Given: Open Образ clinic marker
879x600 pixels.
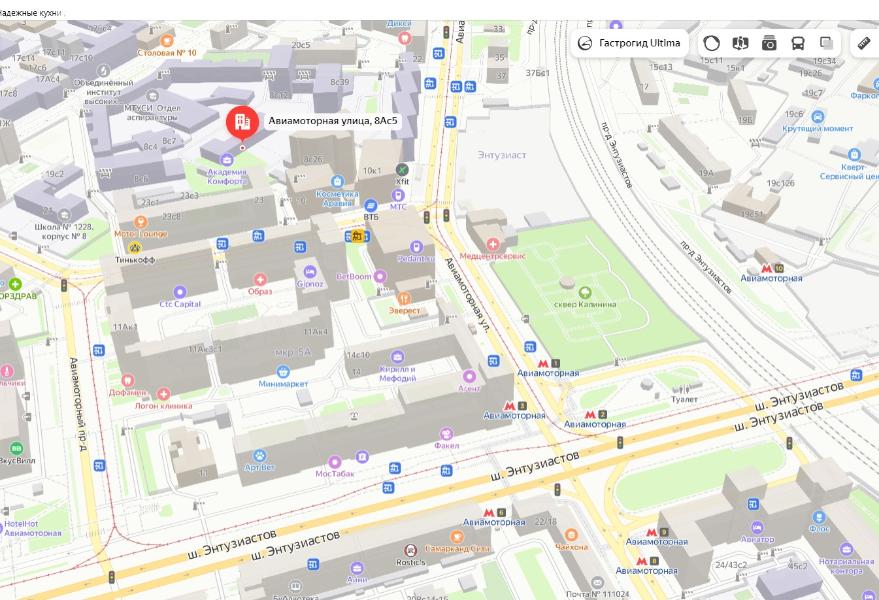Looking at the screenshot, I should coord(260,279).
